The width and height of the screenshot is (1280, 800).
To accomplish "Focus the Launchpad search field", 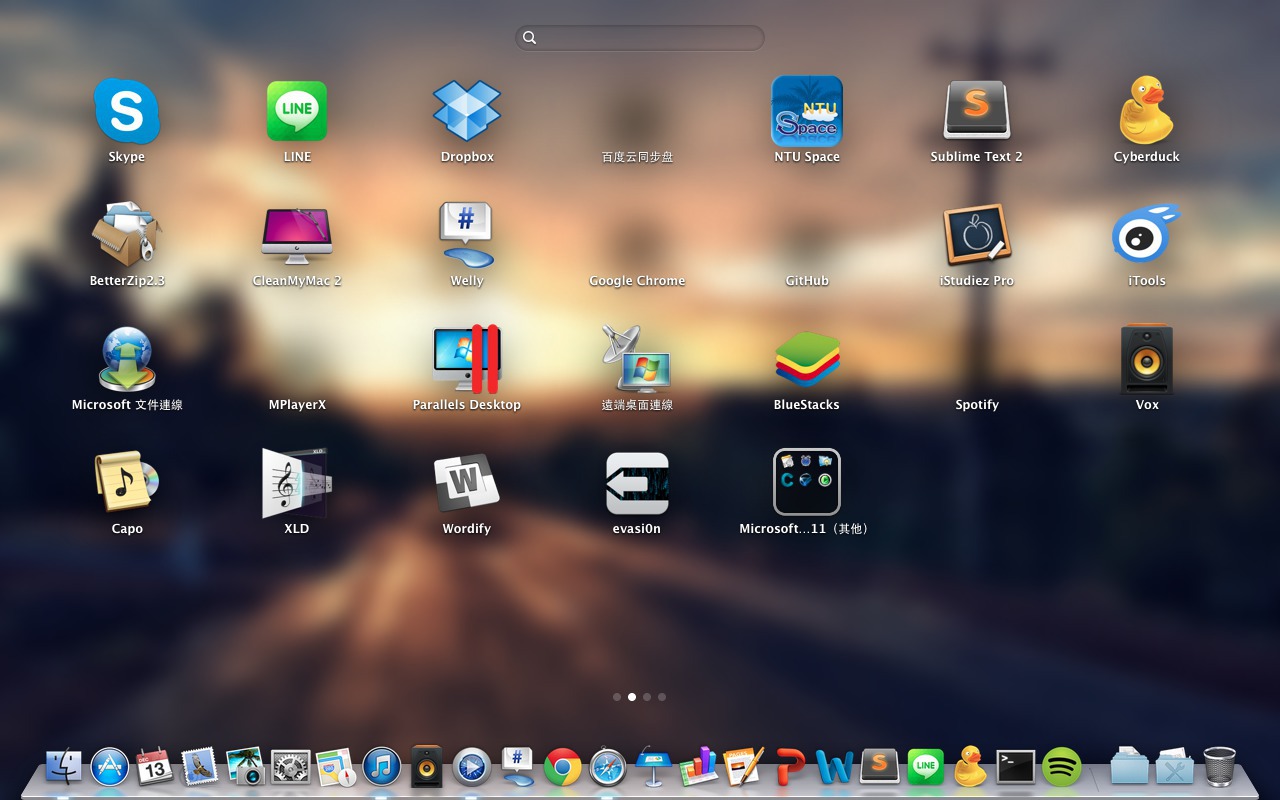I will click(x=640, y=38).
